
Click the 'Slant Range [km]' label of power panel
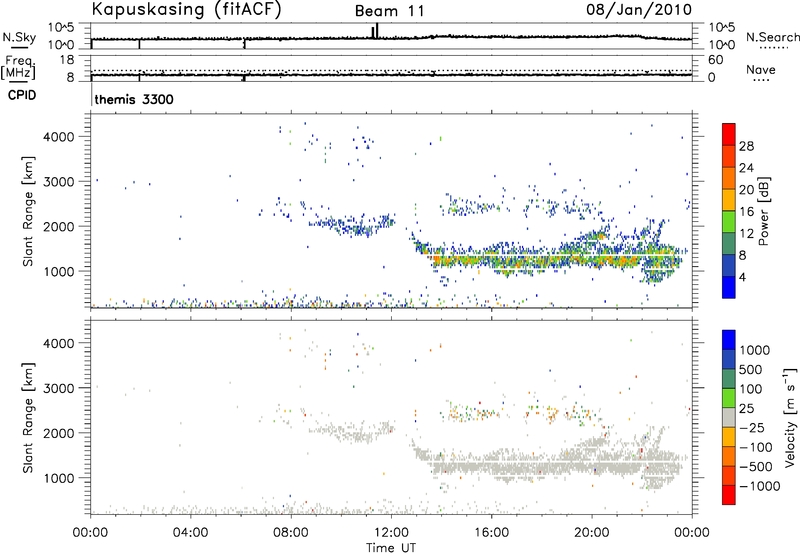click(x=28, y=211)
